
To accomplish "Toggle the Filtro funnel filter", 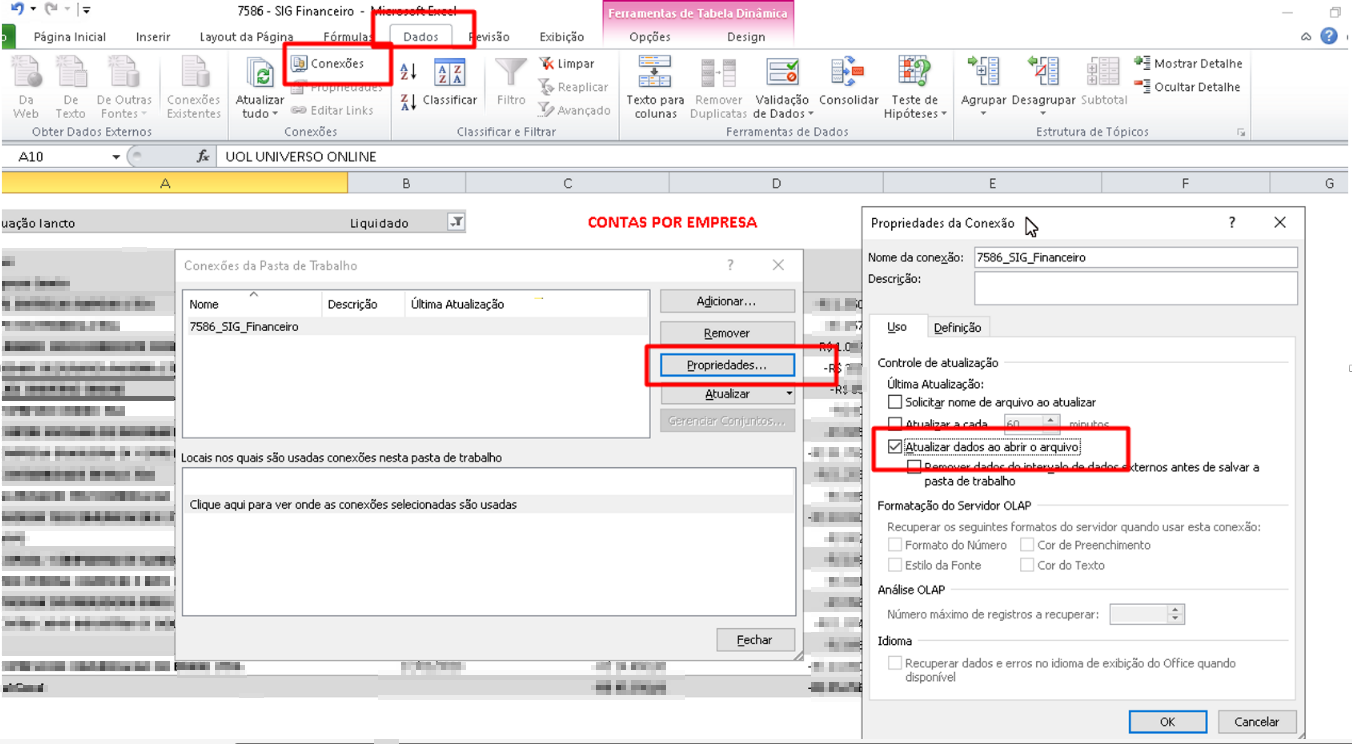I will (x=511, y=83).
